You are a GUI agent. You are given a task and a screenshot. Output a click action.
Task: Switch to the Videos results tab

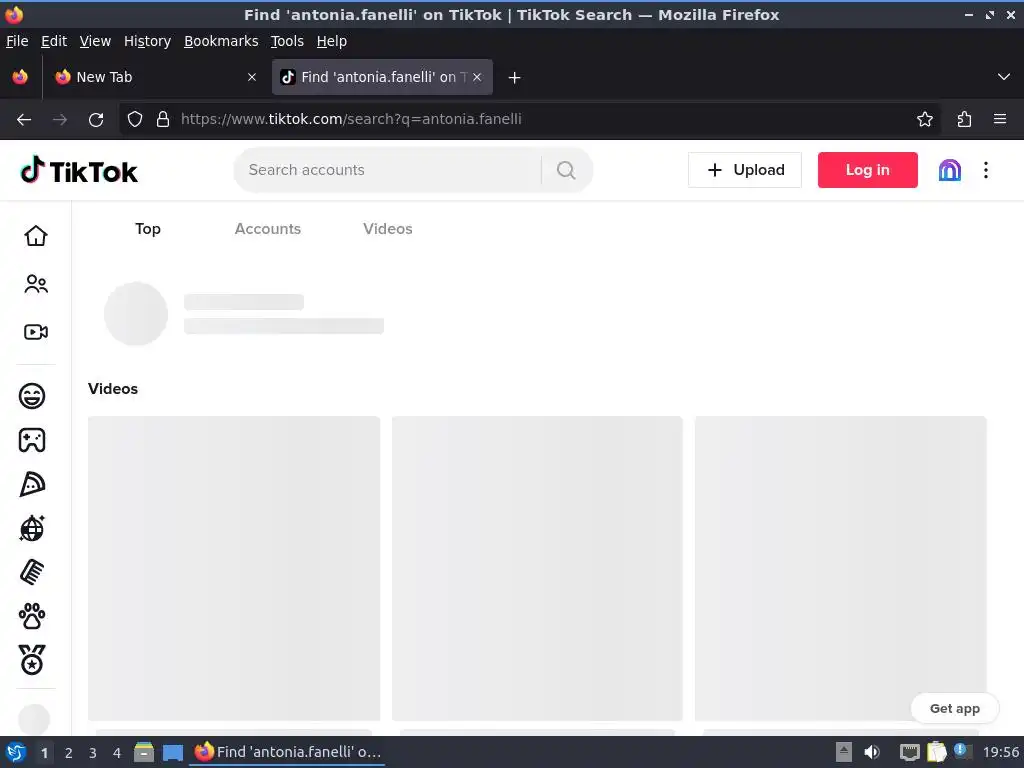coord(388,229)
